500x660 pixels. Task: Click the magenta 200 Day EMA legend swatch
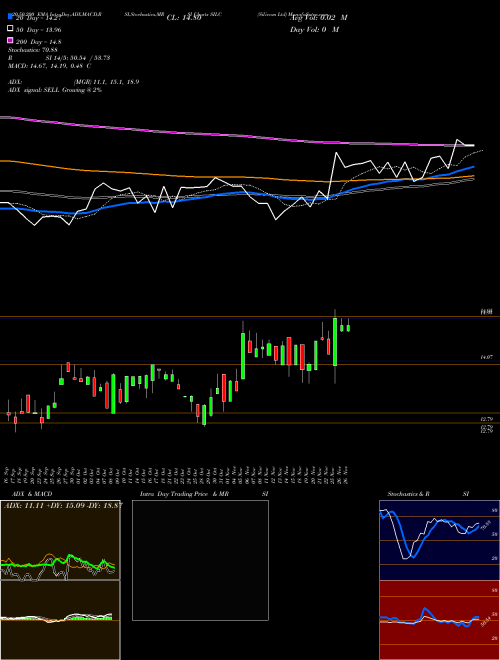(x=10, y=40)
